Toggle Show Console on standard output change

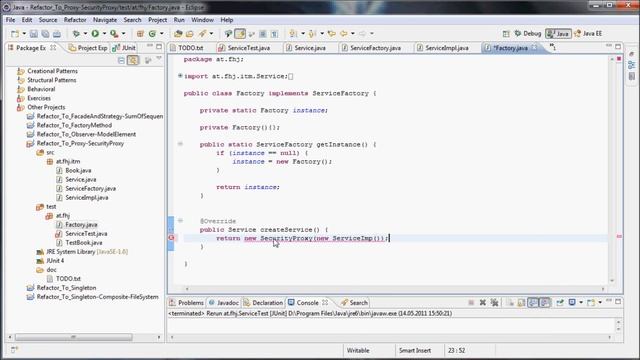[x=533, y=302]
